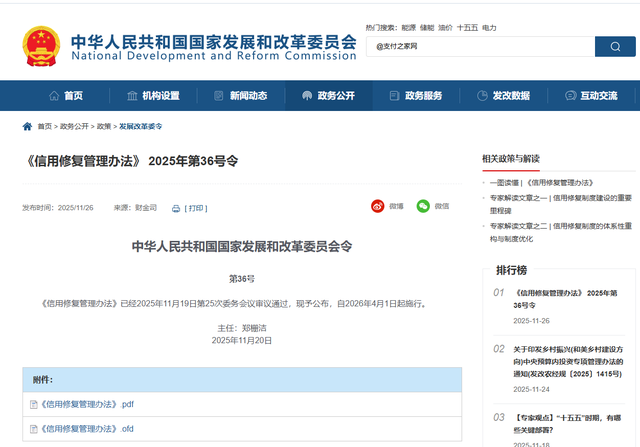Screen dimensions: 640x447
Task: Click the 发展改革委令 breadcrumb link
Action: click(x=140, y=127)
